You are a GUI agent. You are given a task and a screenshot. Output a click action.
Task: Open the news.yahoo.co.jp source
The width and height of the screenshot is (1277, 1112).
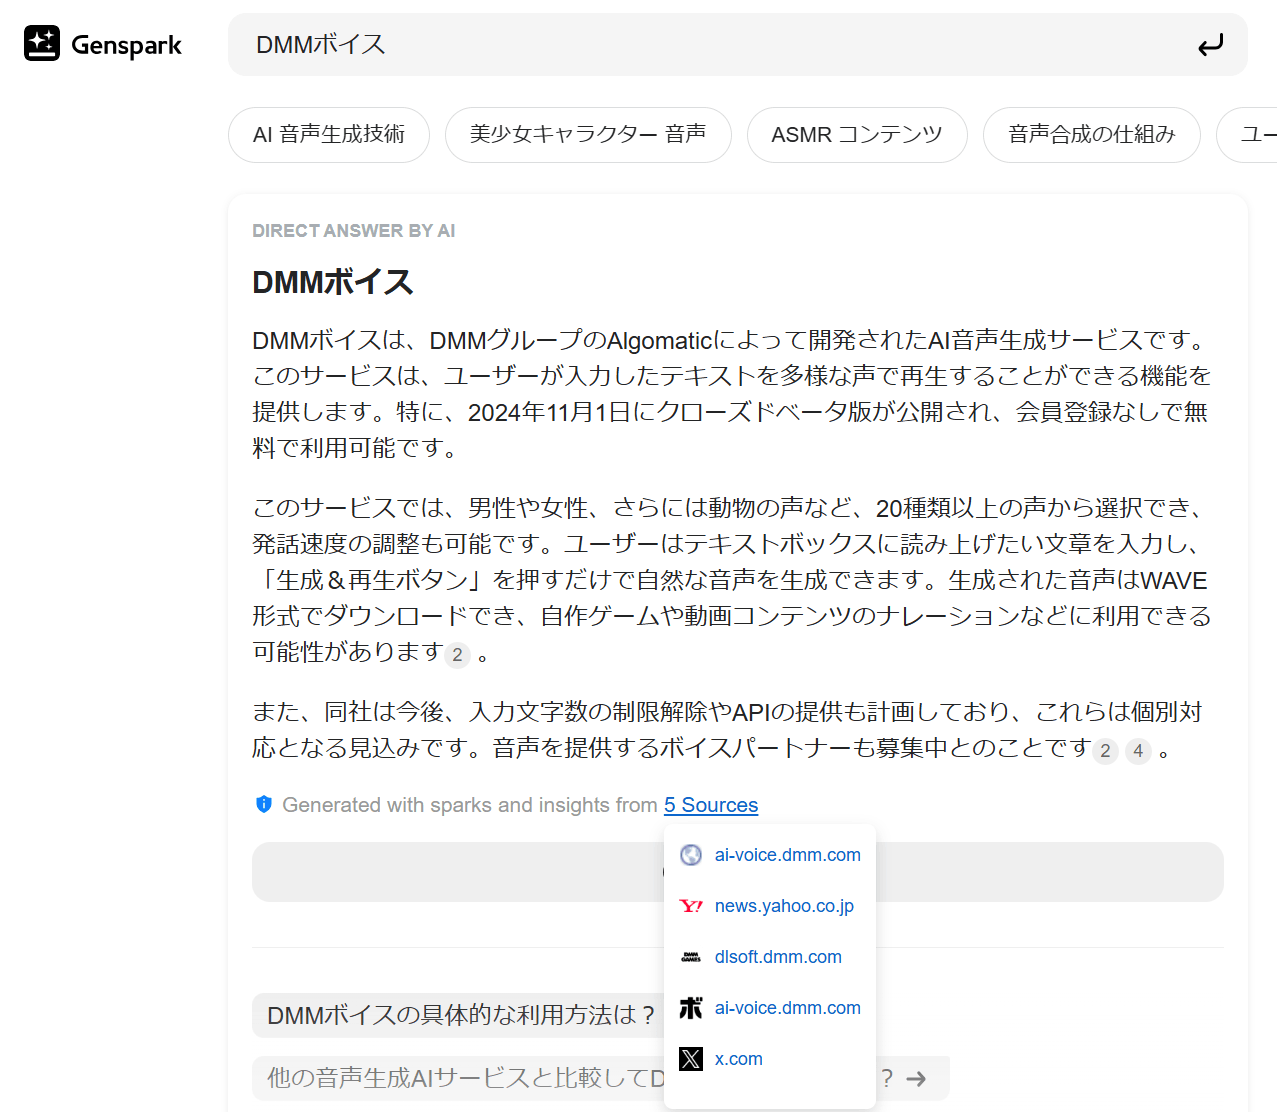point(784,906)
